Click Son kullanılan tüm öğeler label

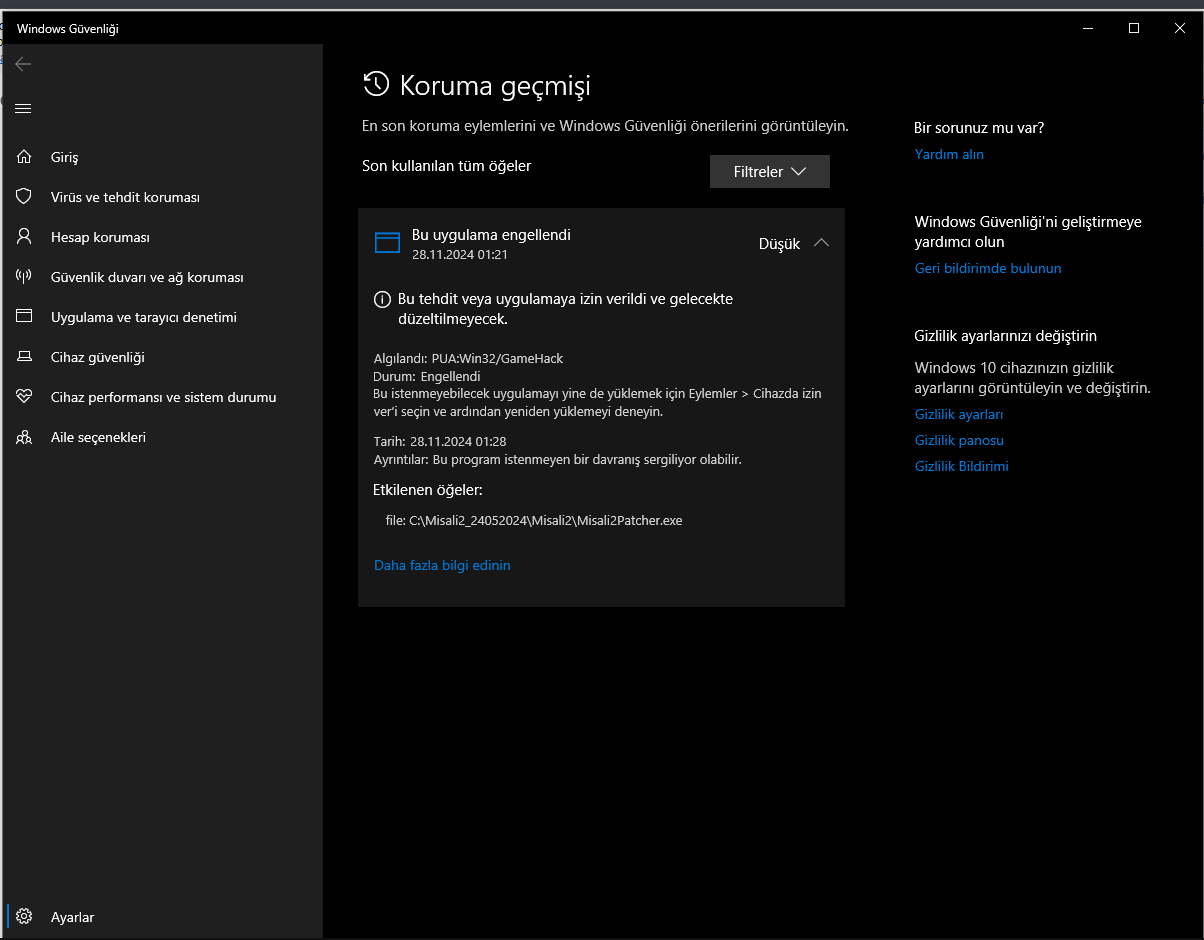(446, 166)
